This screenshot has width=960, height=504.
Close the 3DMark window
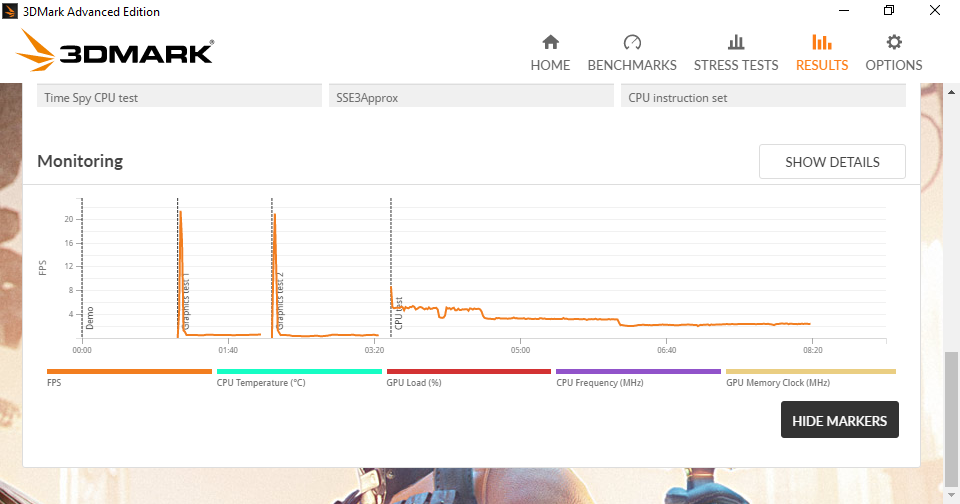click(x=935, y=10)
